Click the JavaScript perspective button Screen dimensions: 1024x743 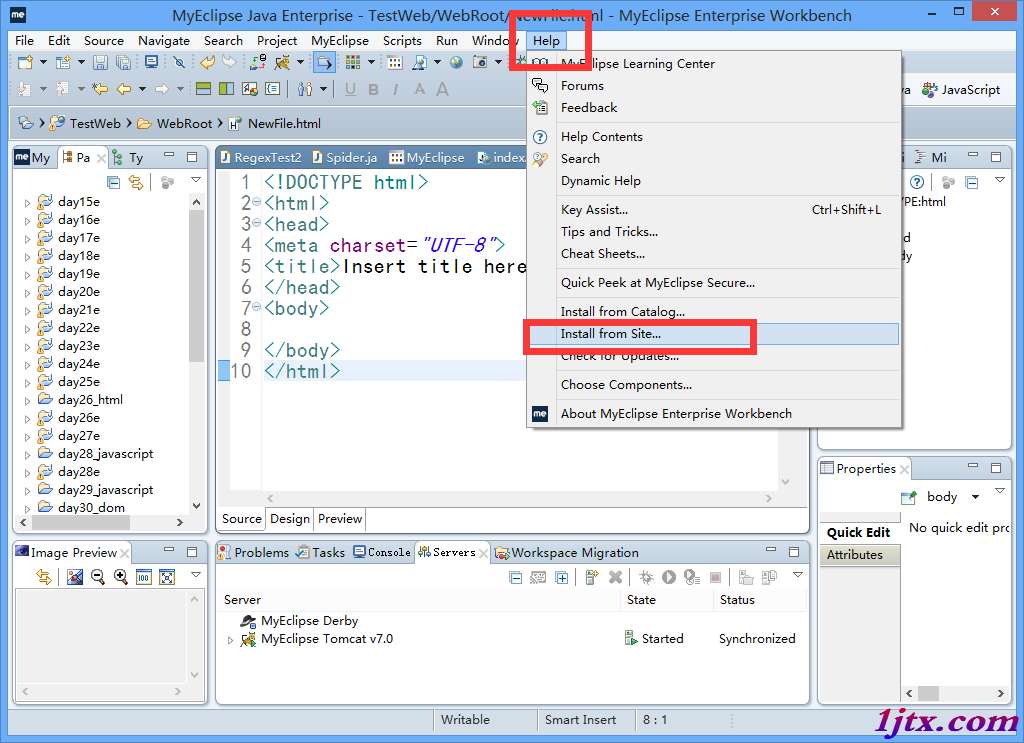click(961, 89)
